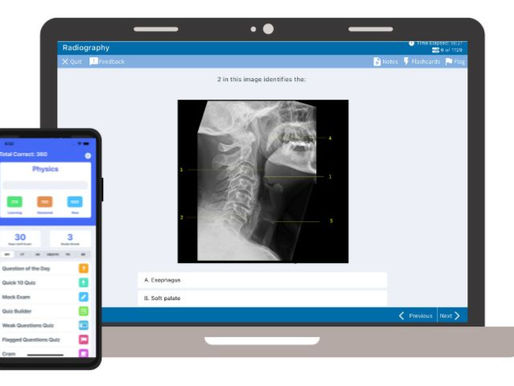
Task: Click the time elapsed clock icon
Action: (411, 43)
